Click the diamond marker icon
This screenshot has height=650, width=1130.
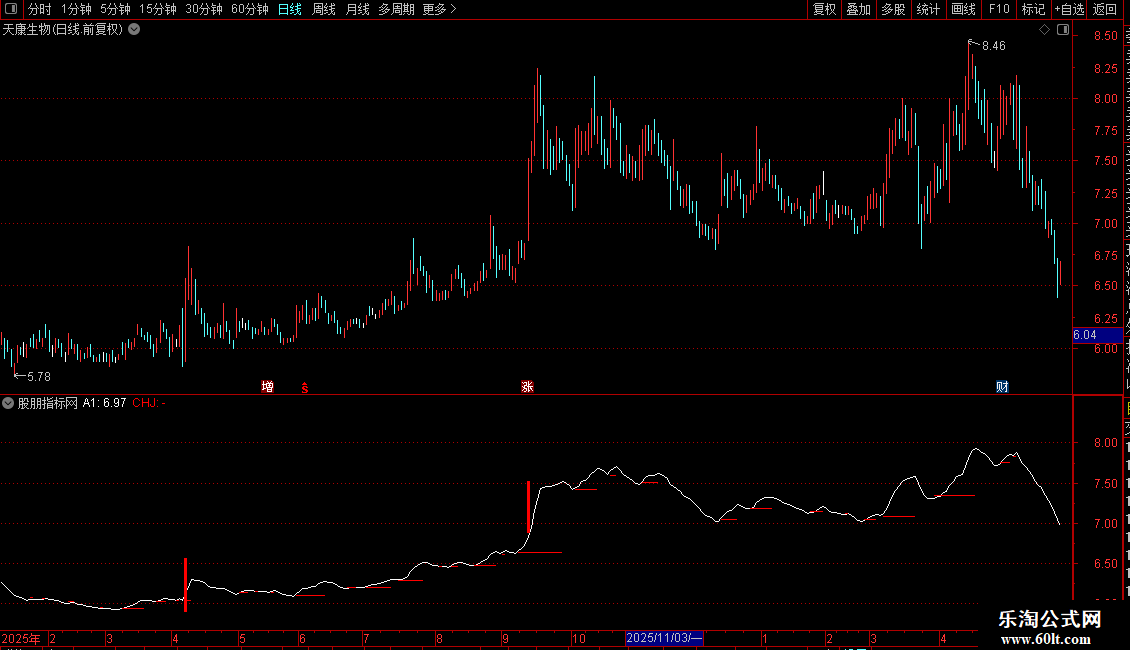tap(1044, 30)
